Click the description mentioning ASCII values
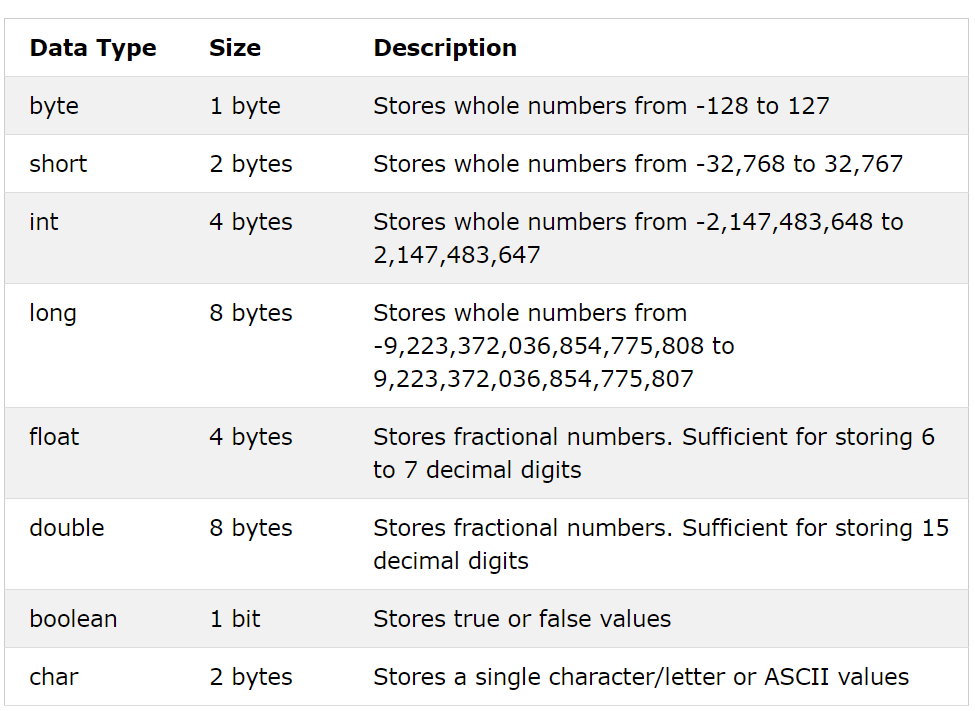The image size is (975, 711). tap(641, 677)
